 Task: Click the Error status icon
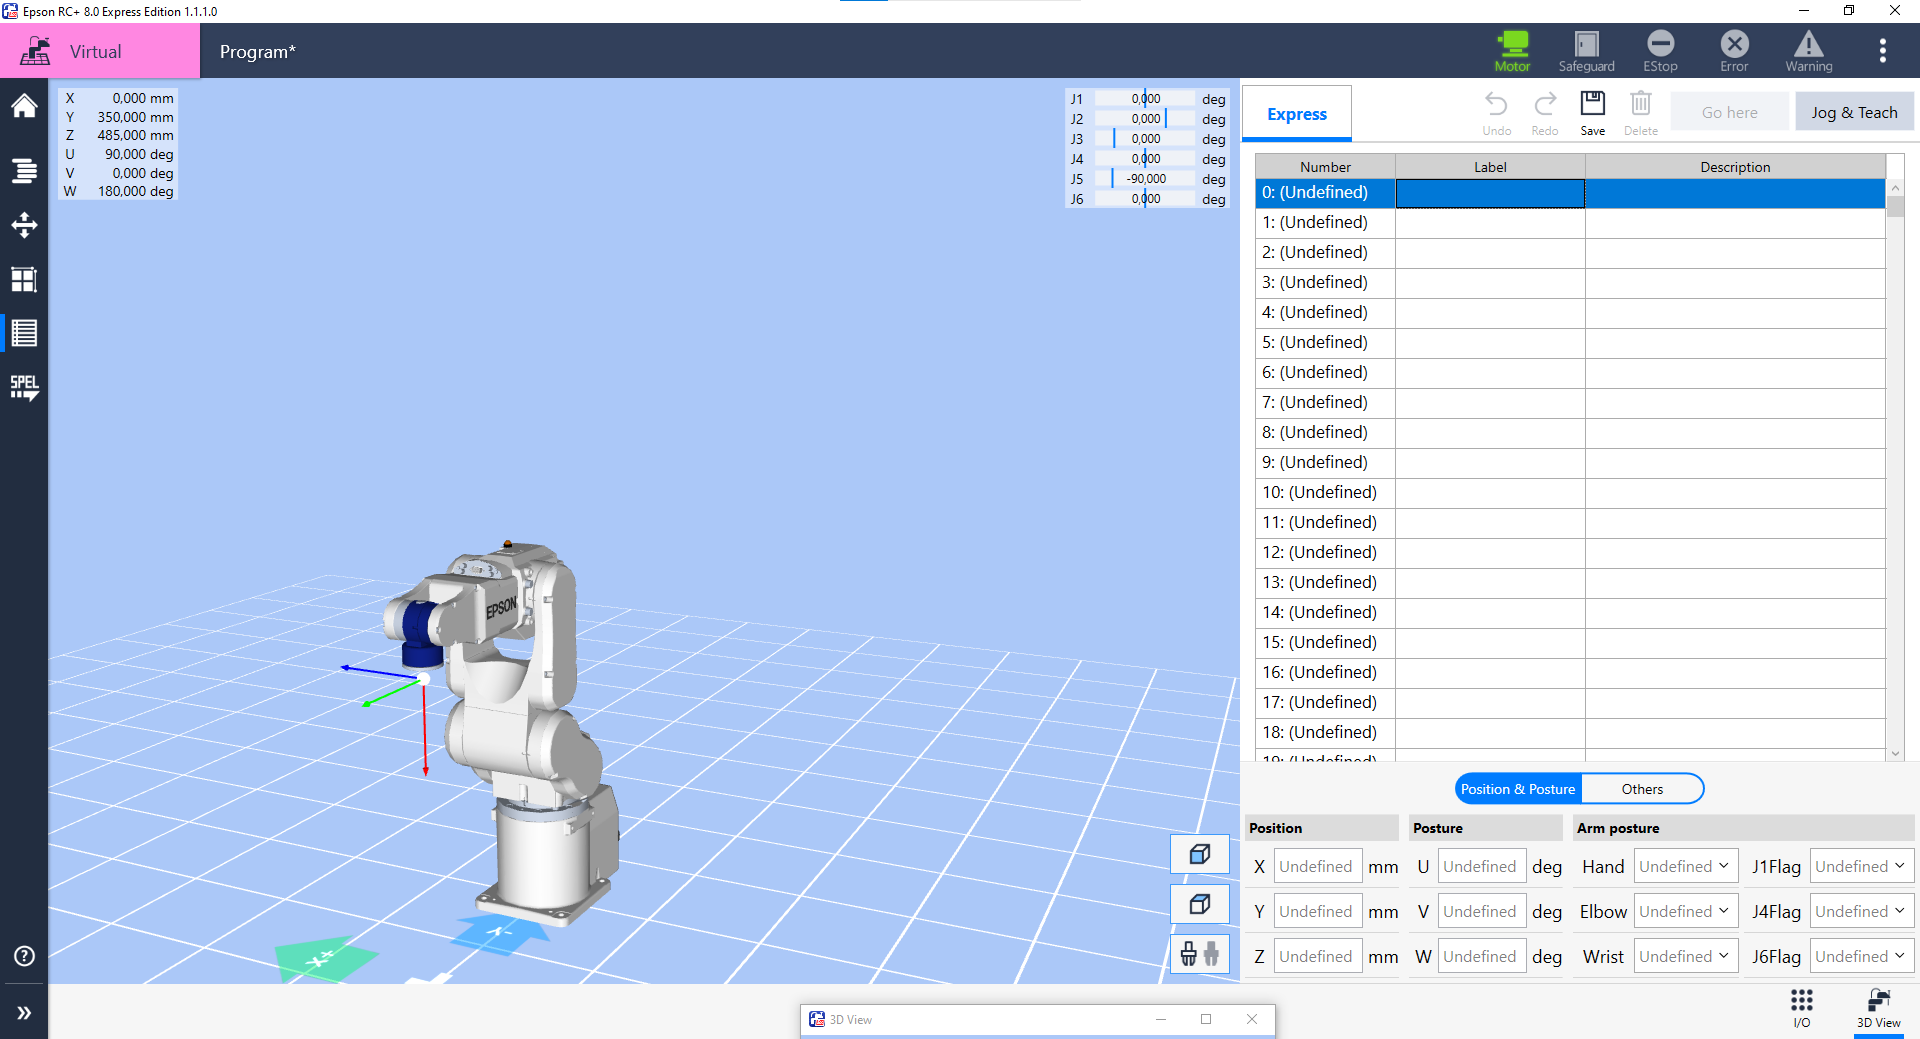point(1734,51)
